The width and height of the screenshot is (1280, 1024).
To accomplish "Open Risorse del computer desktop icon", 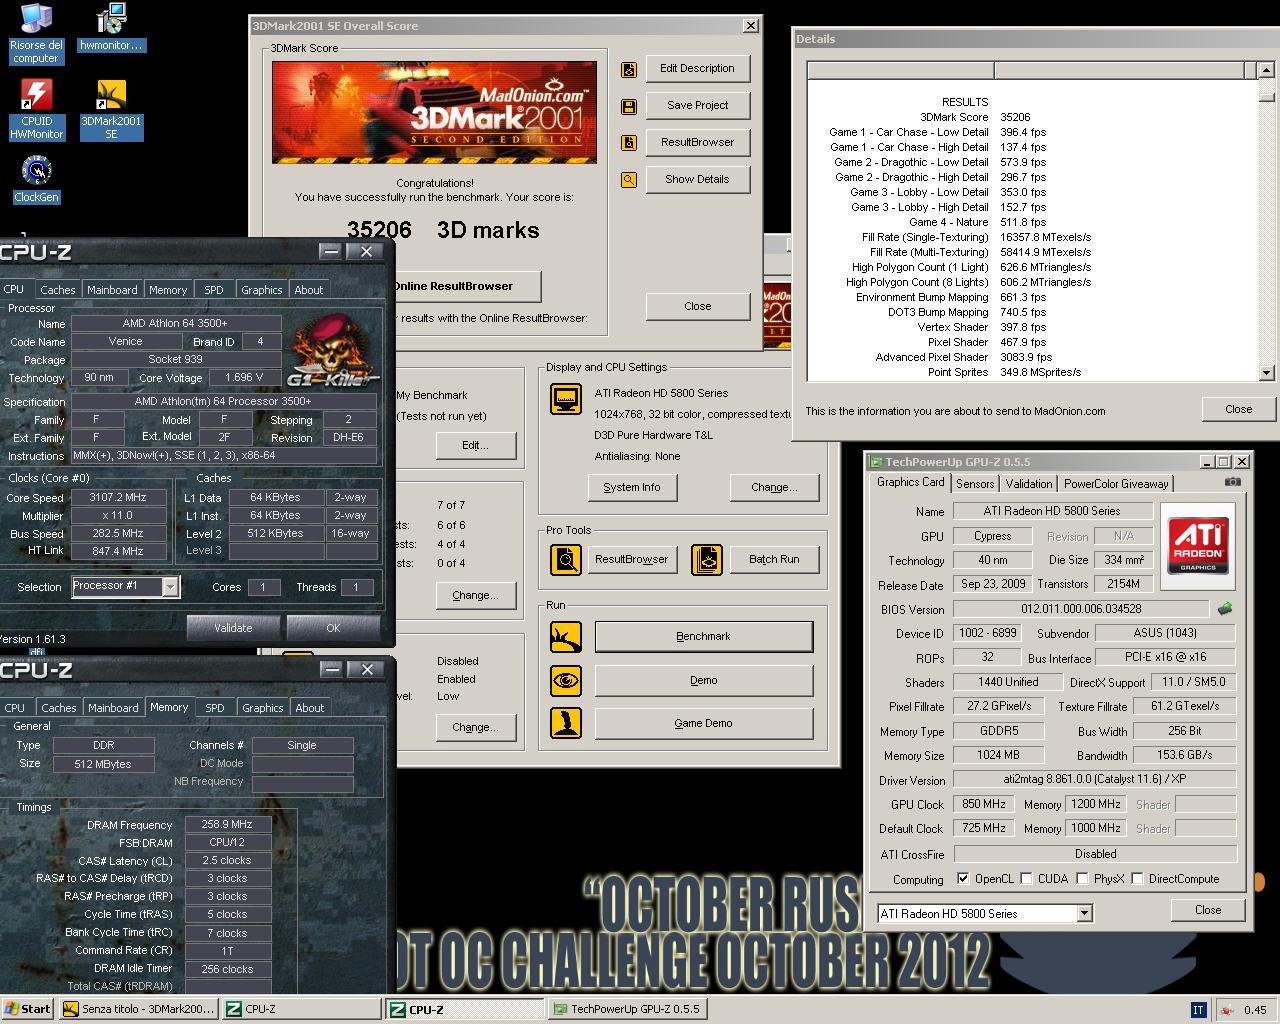I will tap(36, 33).
